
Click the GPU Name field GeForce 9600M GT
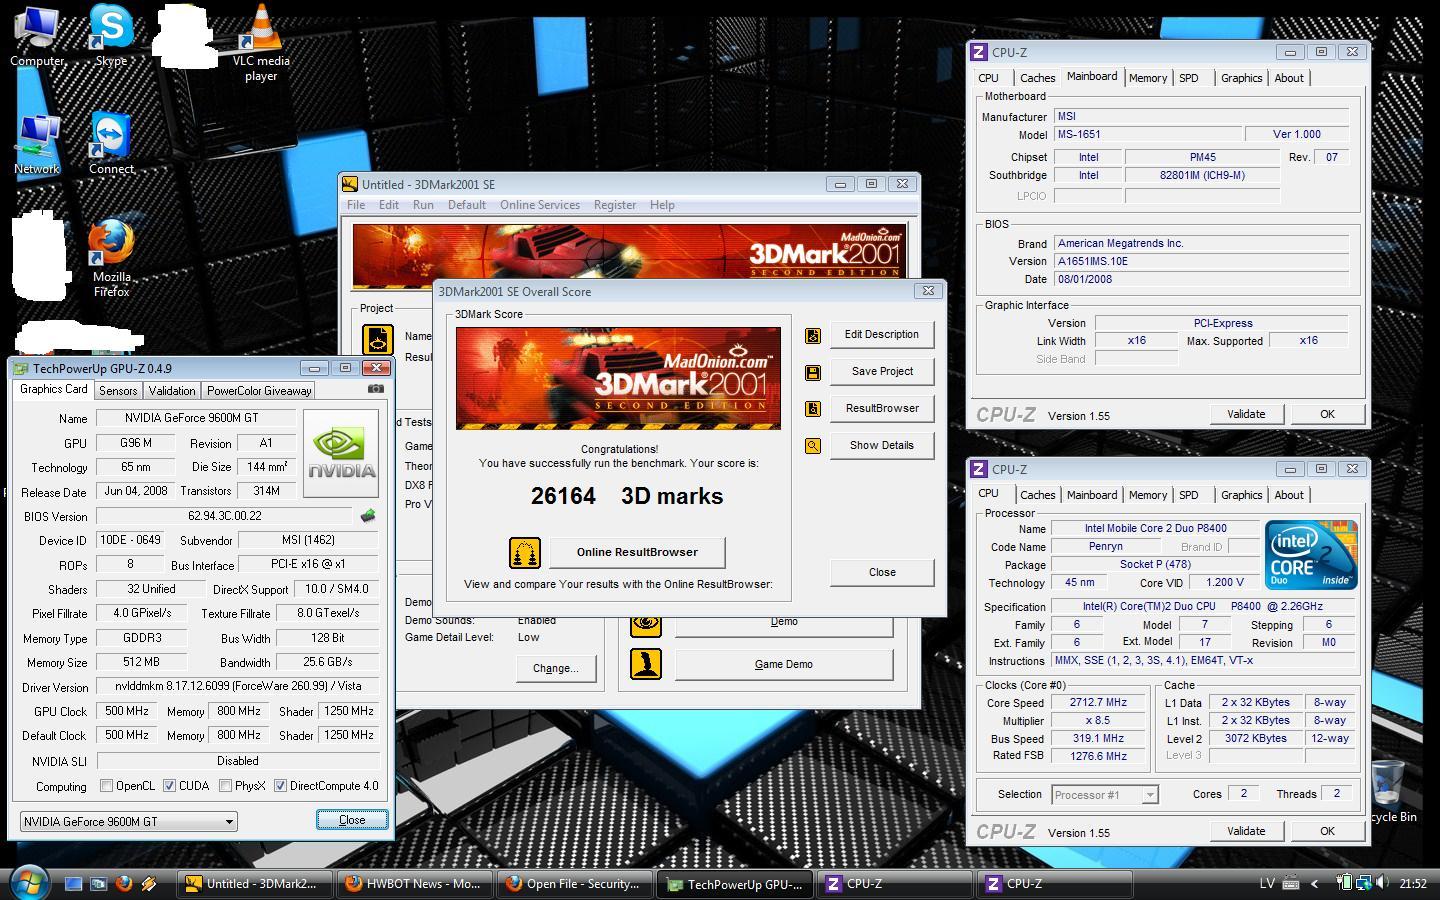[x=196, y=418]
